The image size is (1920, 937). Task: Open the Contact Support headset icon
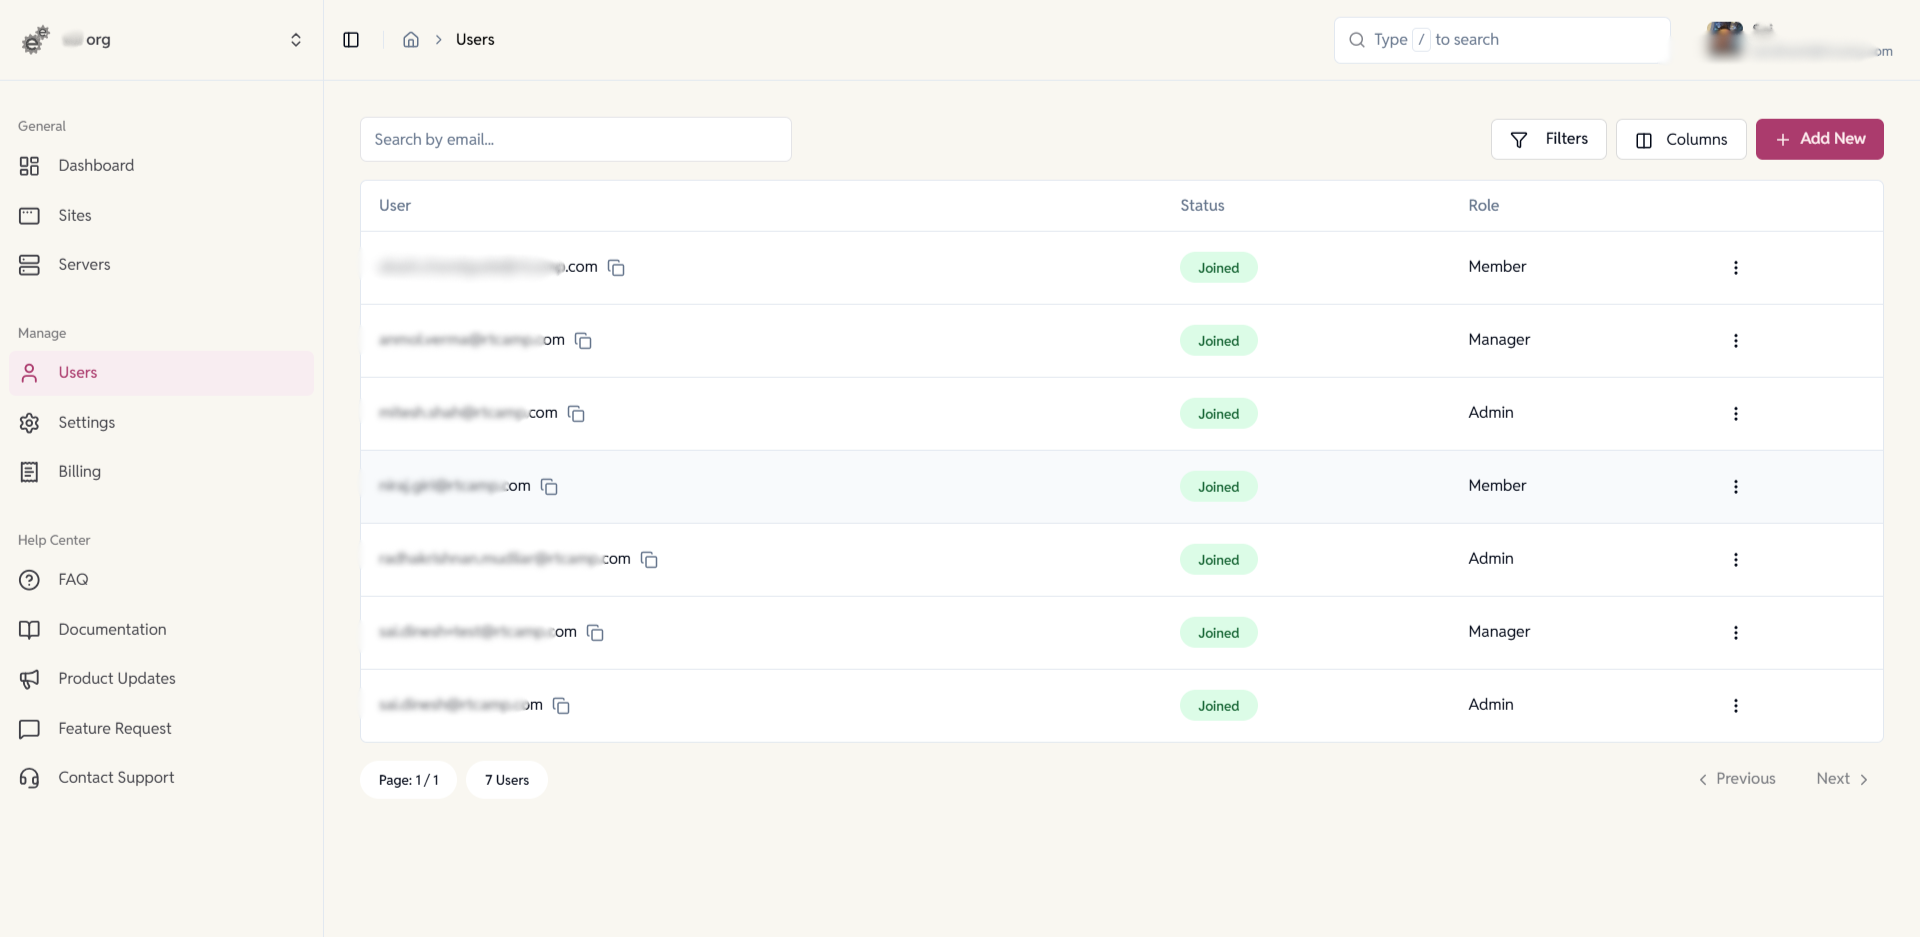click(29, 777)
